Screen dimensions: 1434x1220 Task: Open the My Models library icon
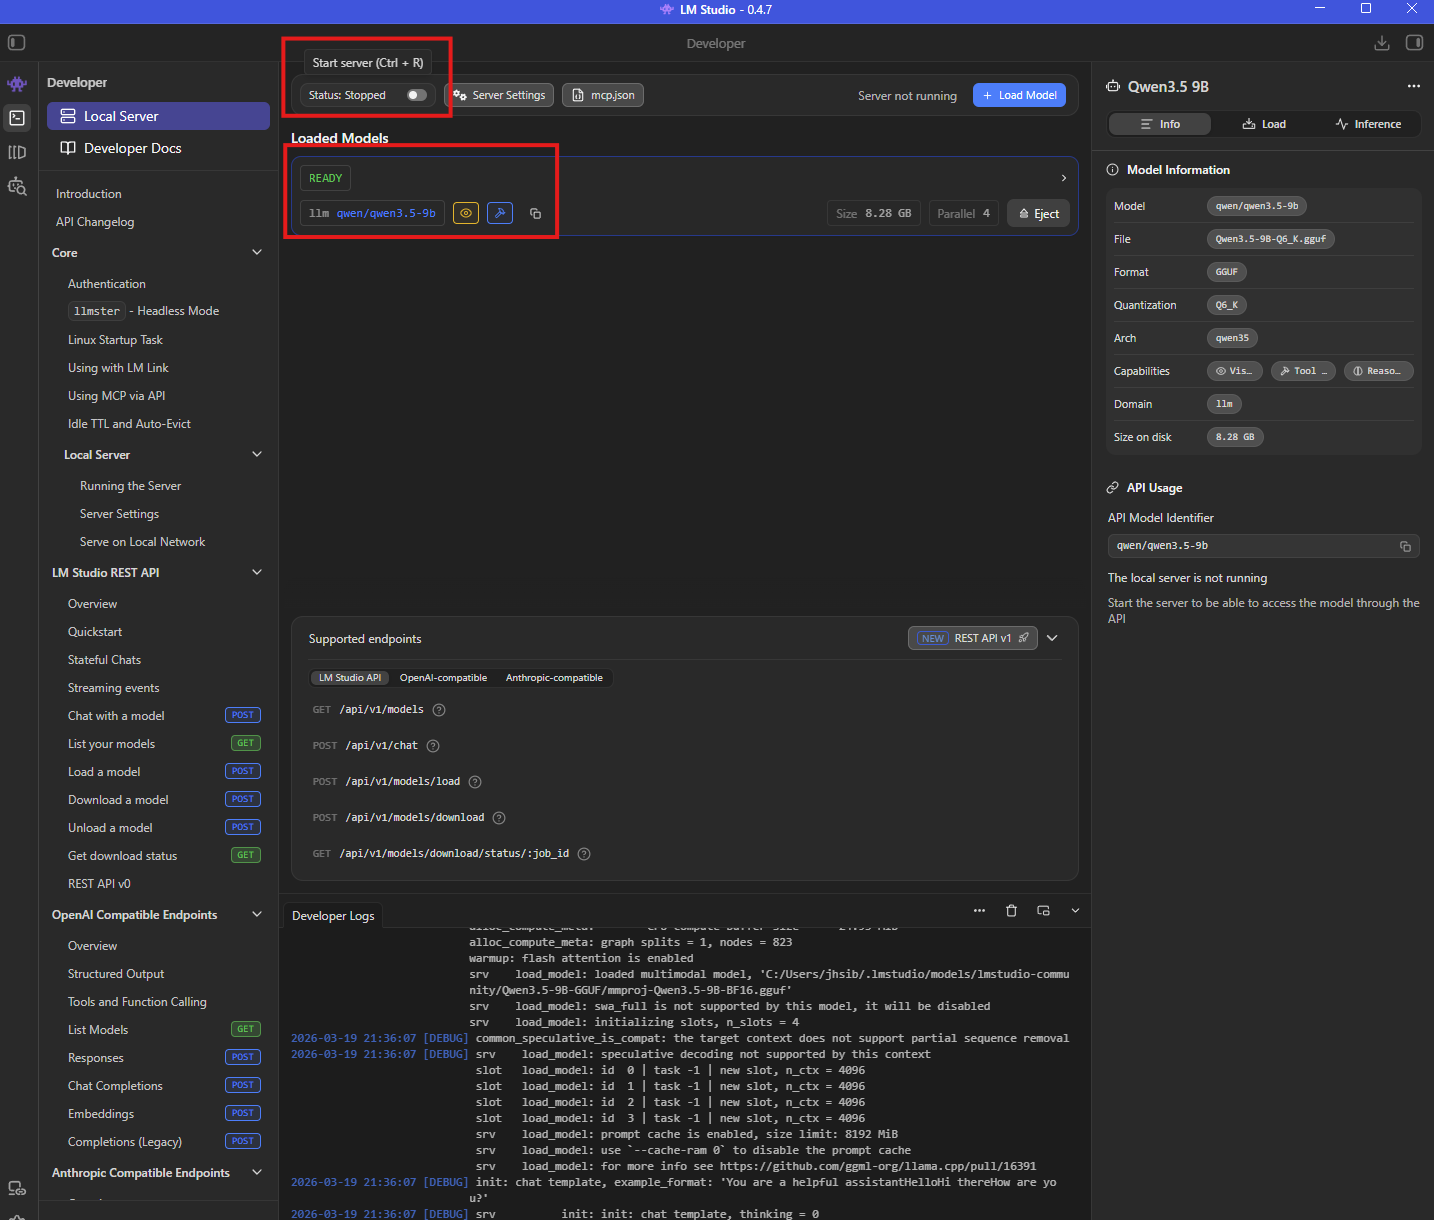pyautogui.click(x=17, y=152)
